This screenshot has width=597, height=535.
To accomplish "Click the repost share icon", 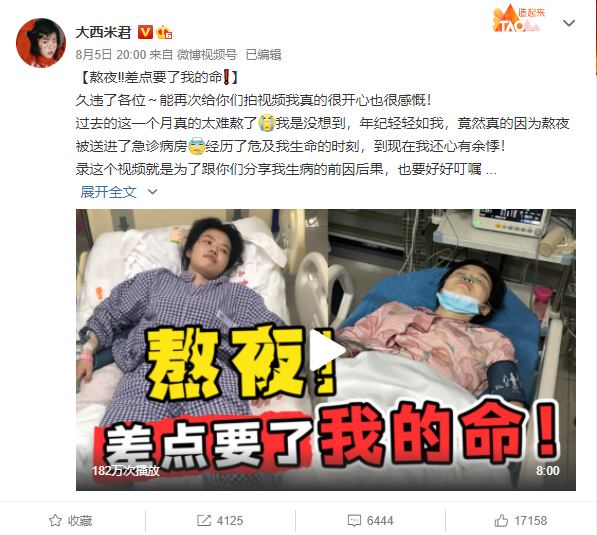I will pyautogui.click(x=204, y=521).
